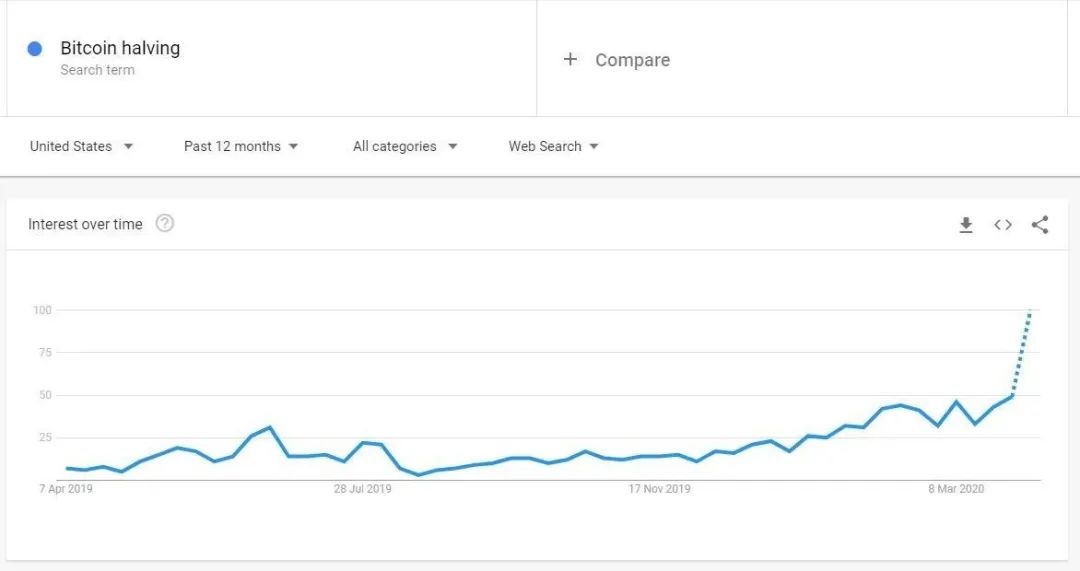Edit the Bitcoin halving search term
Screen dimensions: 1080x571
[120, 48]
